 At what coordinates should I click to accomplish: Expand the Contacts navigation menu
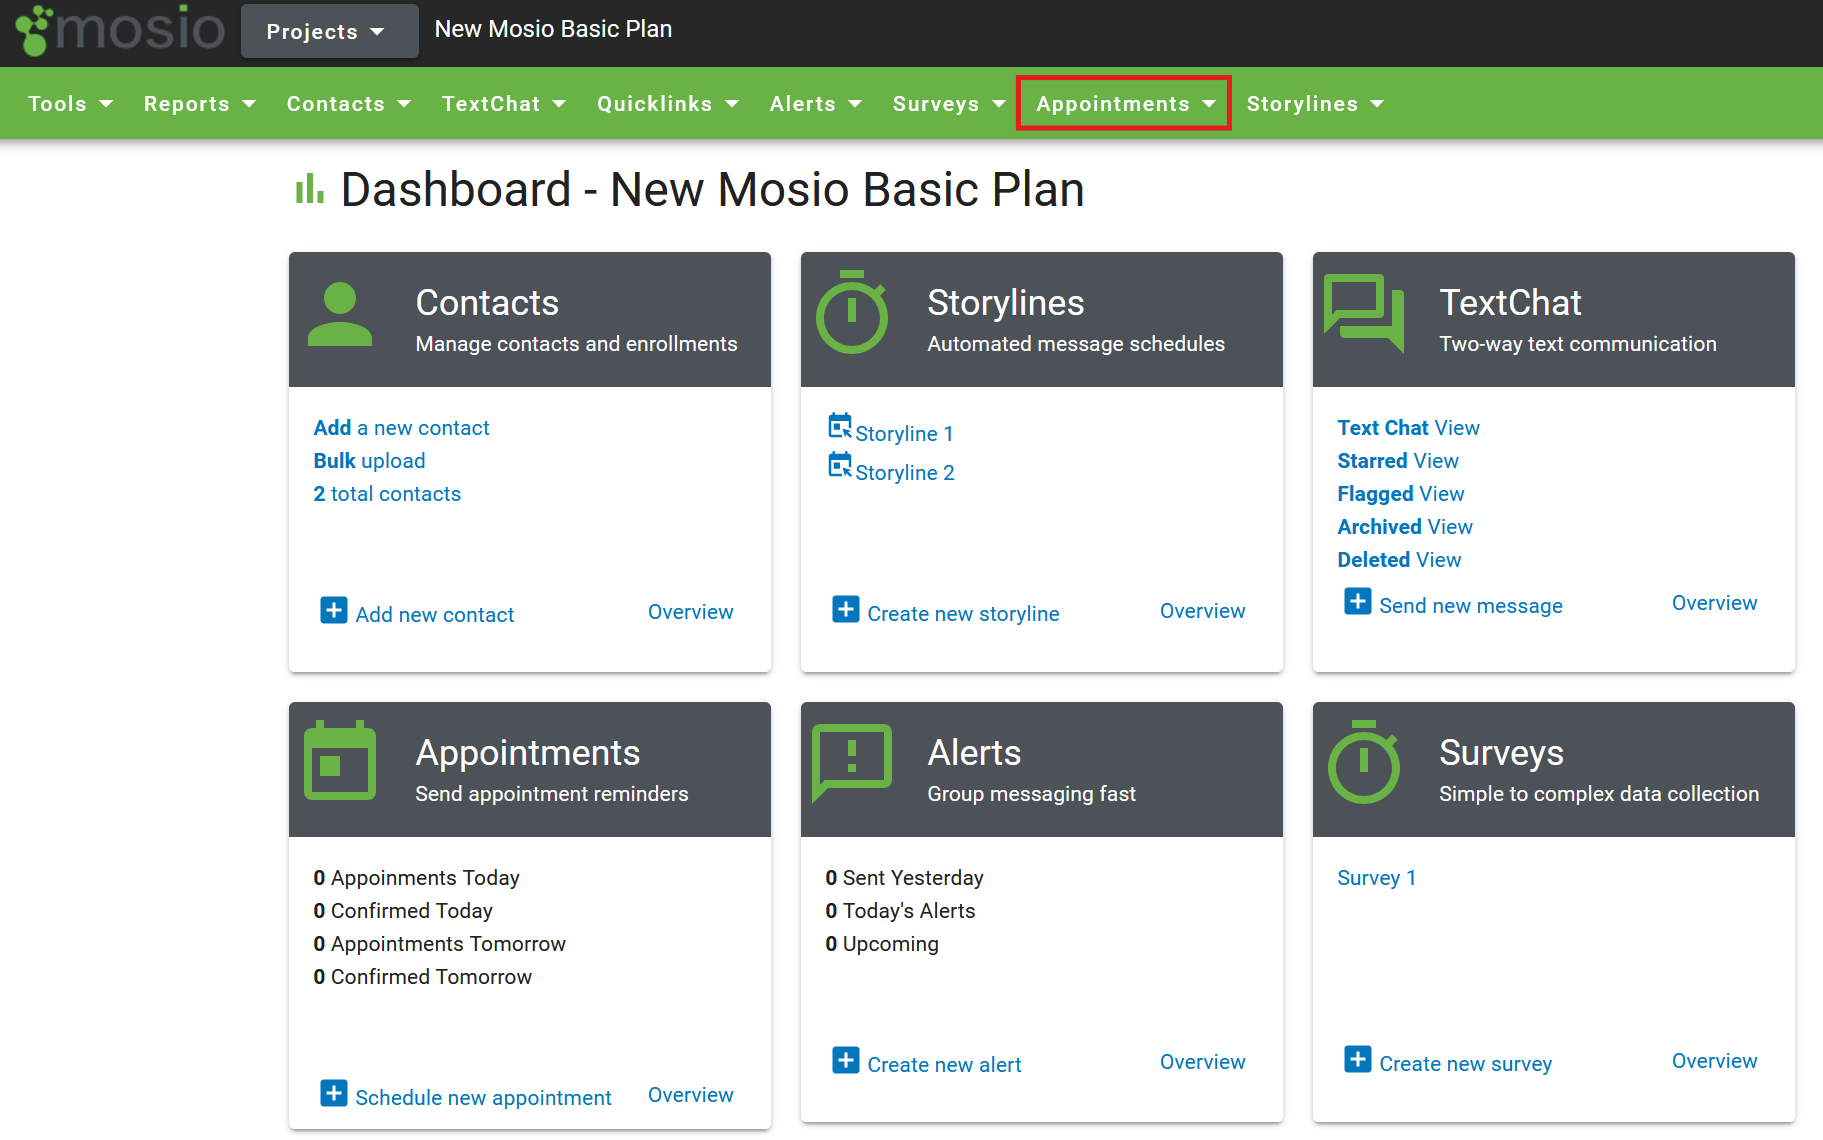click(x=349, y=104)
